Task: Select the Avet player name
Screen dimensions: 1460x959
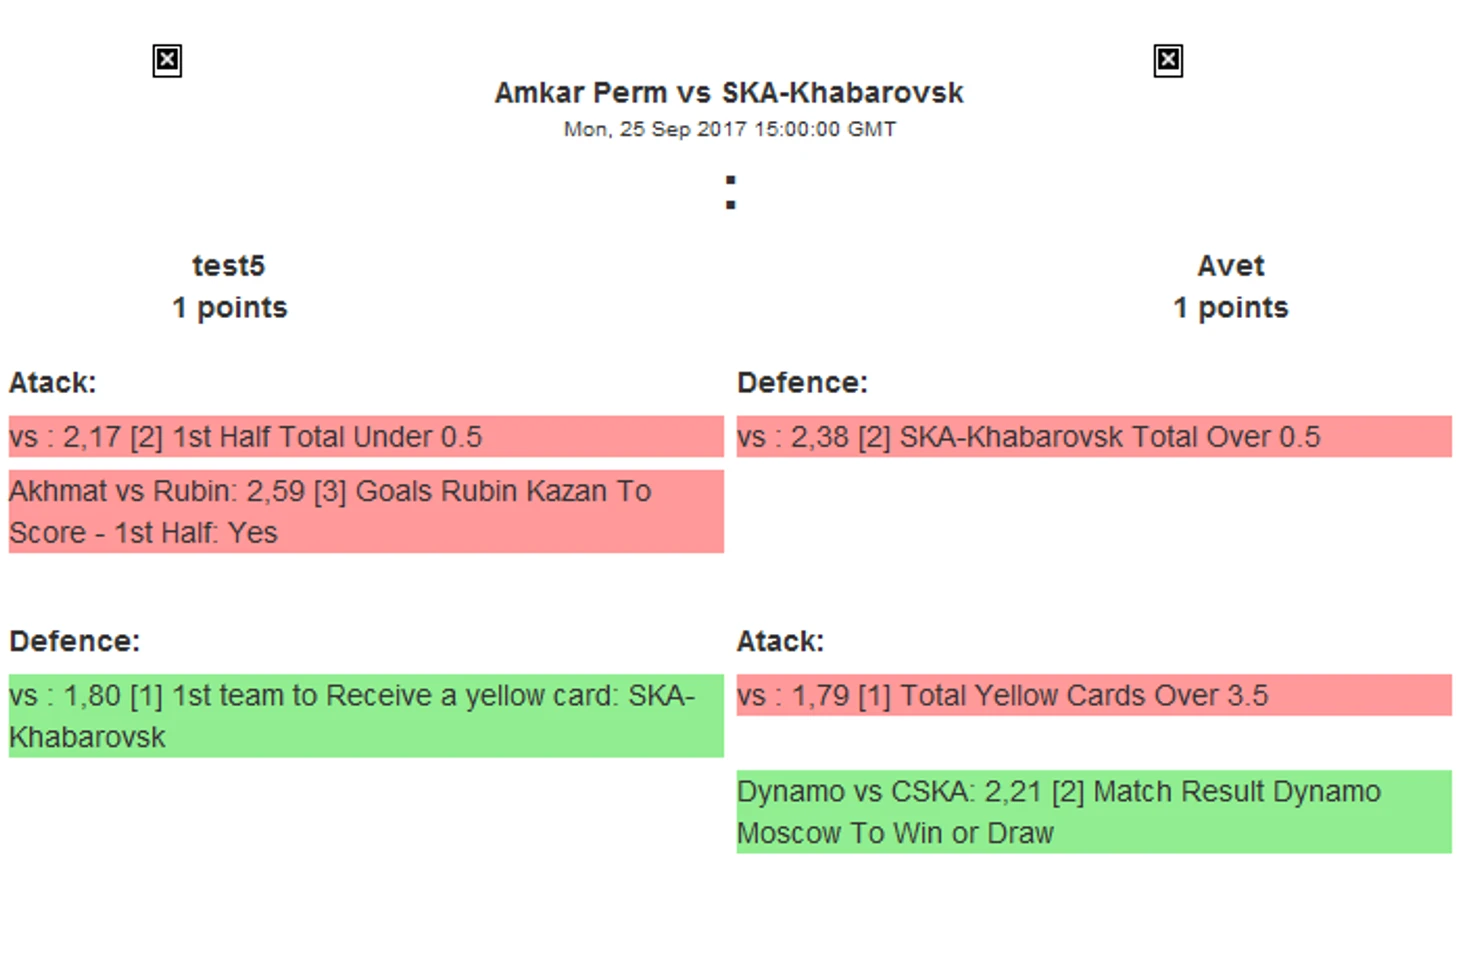Action: click(1231, 266)
